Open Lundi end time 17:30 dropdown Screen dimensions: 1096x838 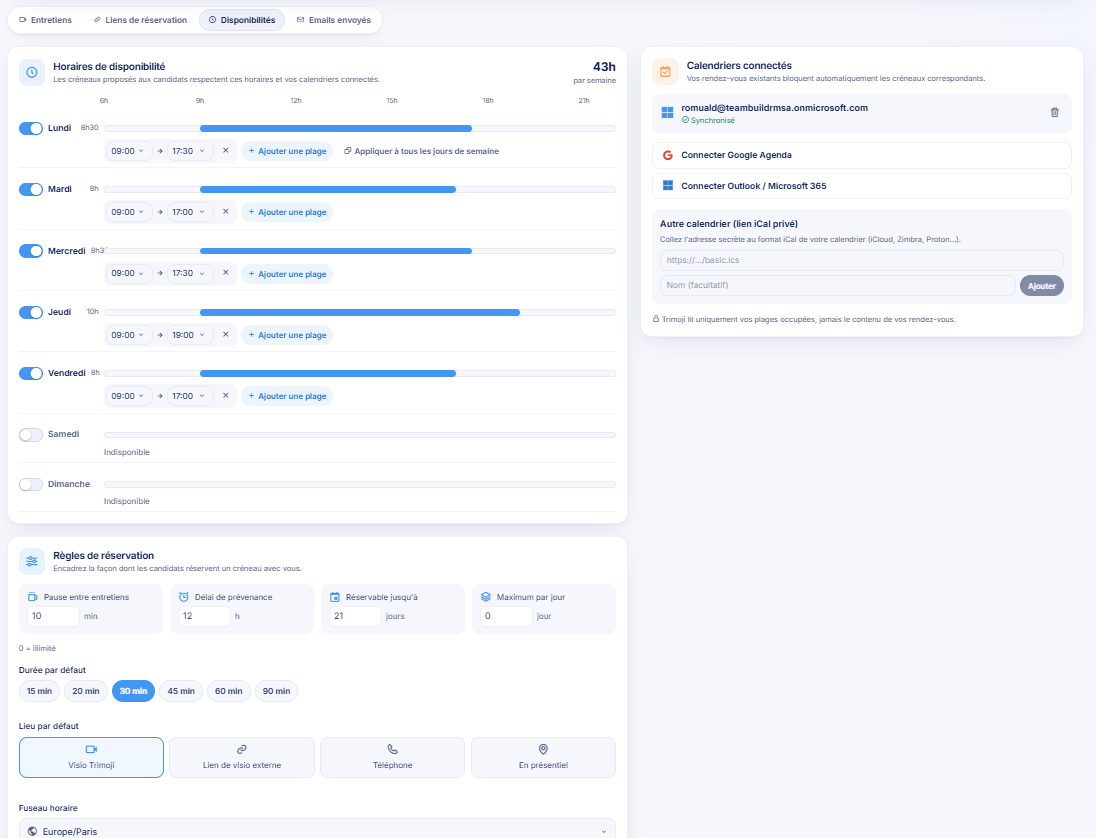coord(189,151)
